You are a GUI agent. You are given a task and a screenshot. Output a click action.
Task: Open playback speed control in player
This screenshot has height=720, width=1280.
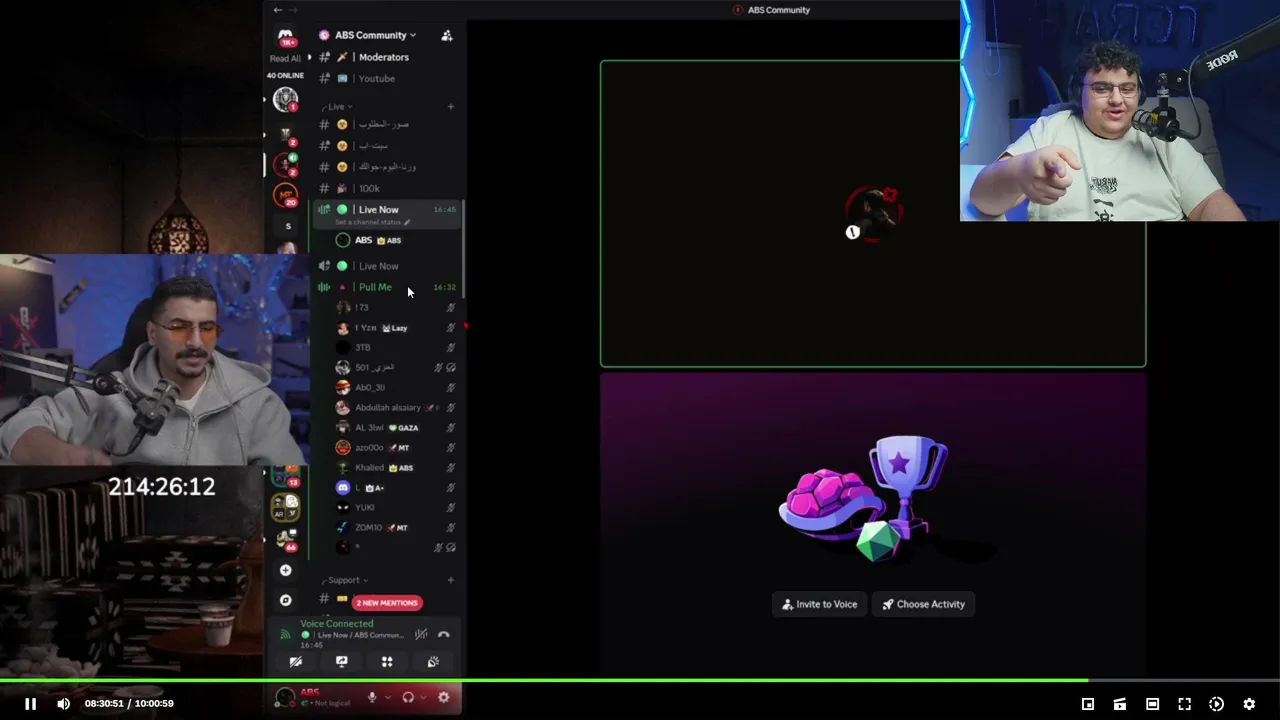point(1216,704)
